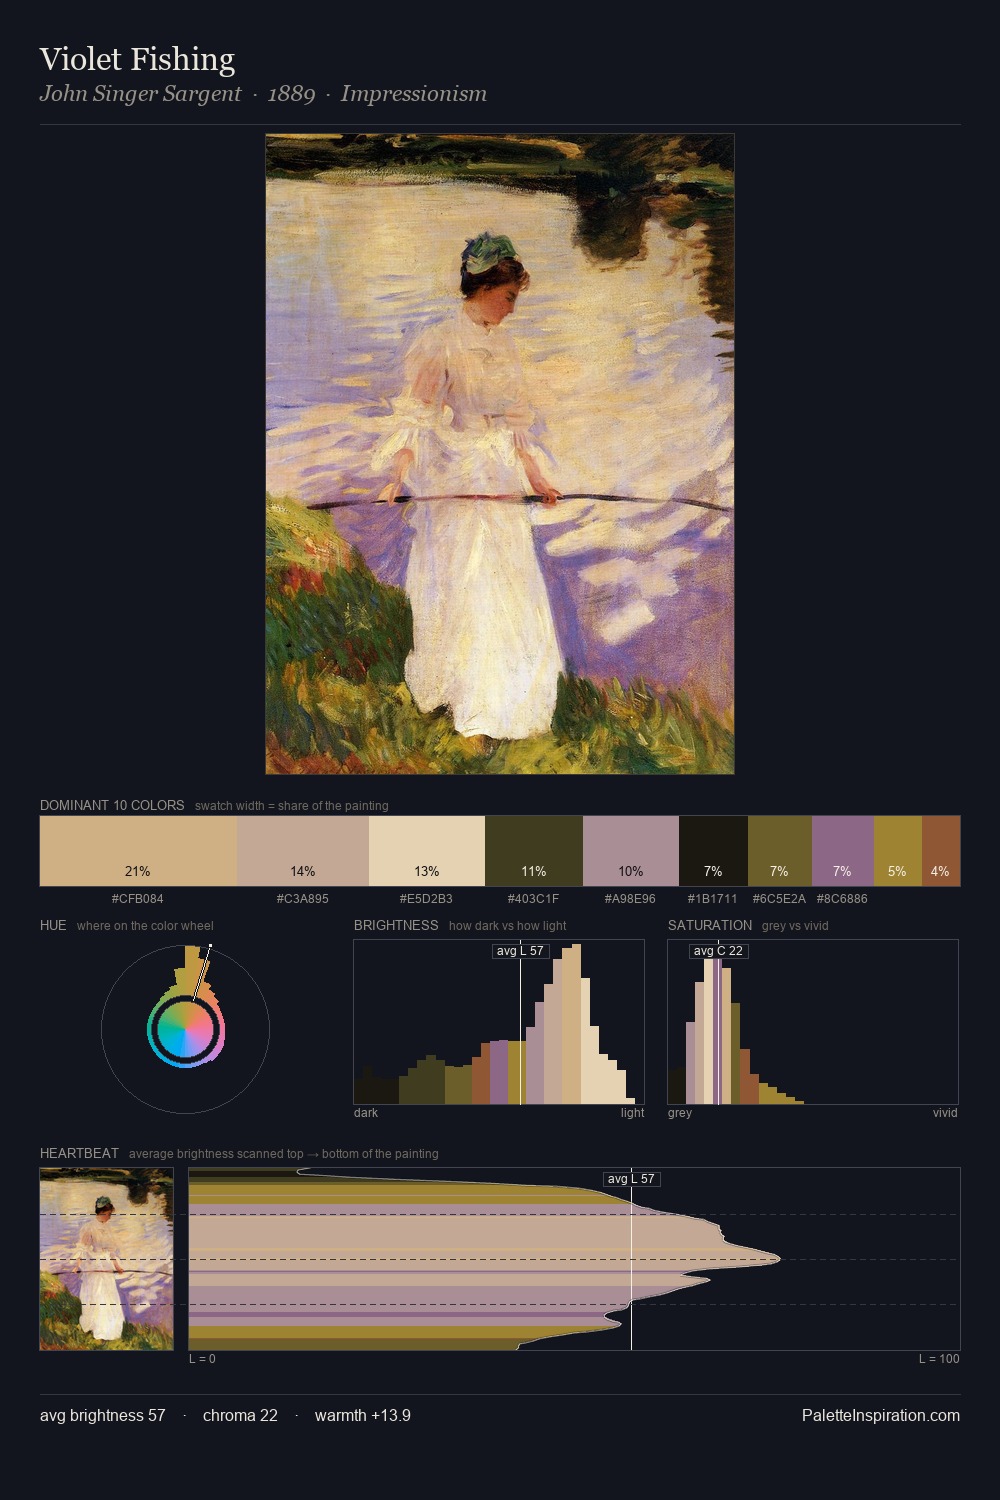The image size is (1000, 1500).
Task: Click the 5% mustard swatch
Action: coord(898,851)
